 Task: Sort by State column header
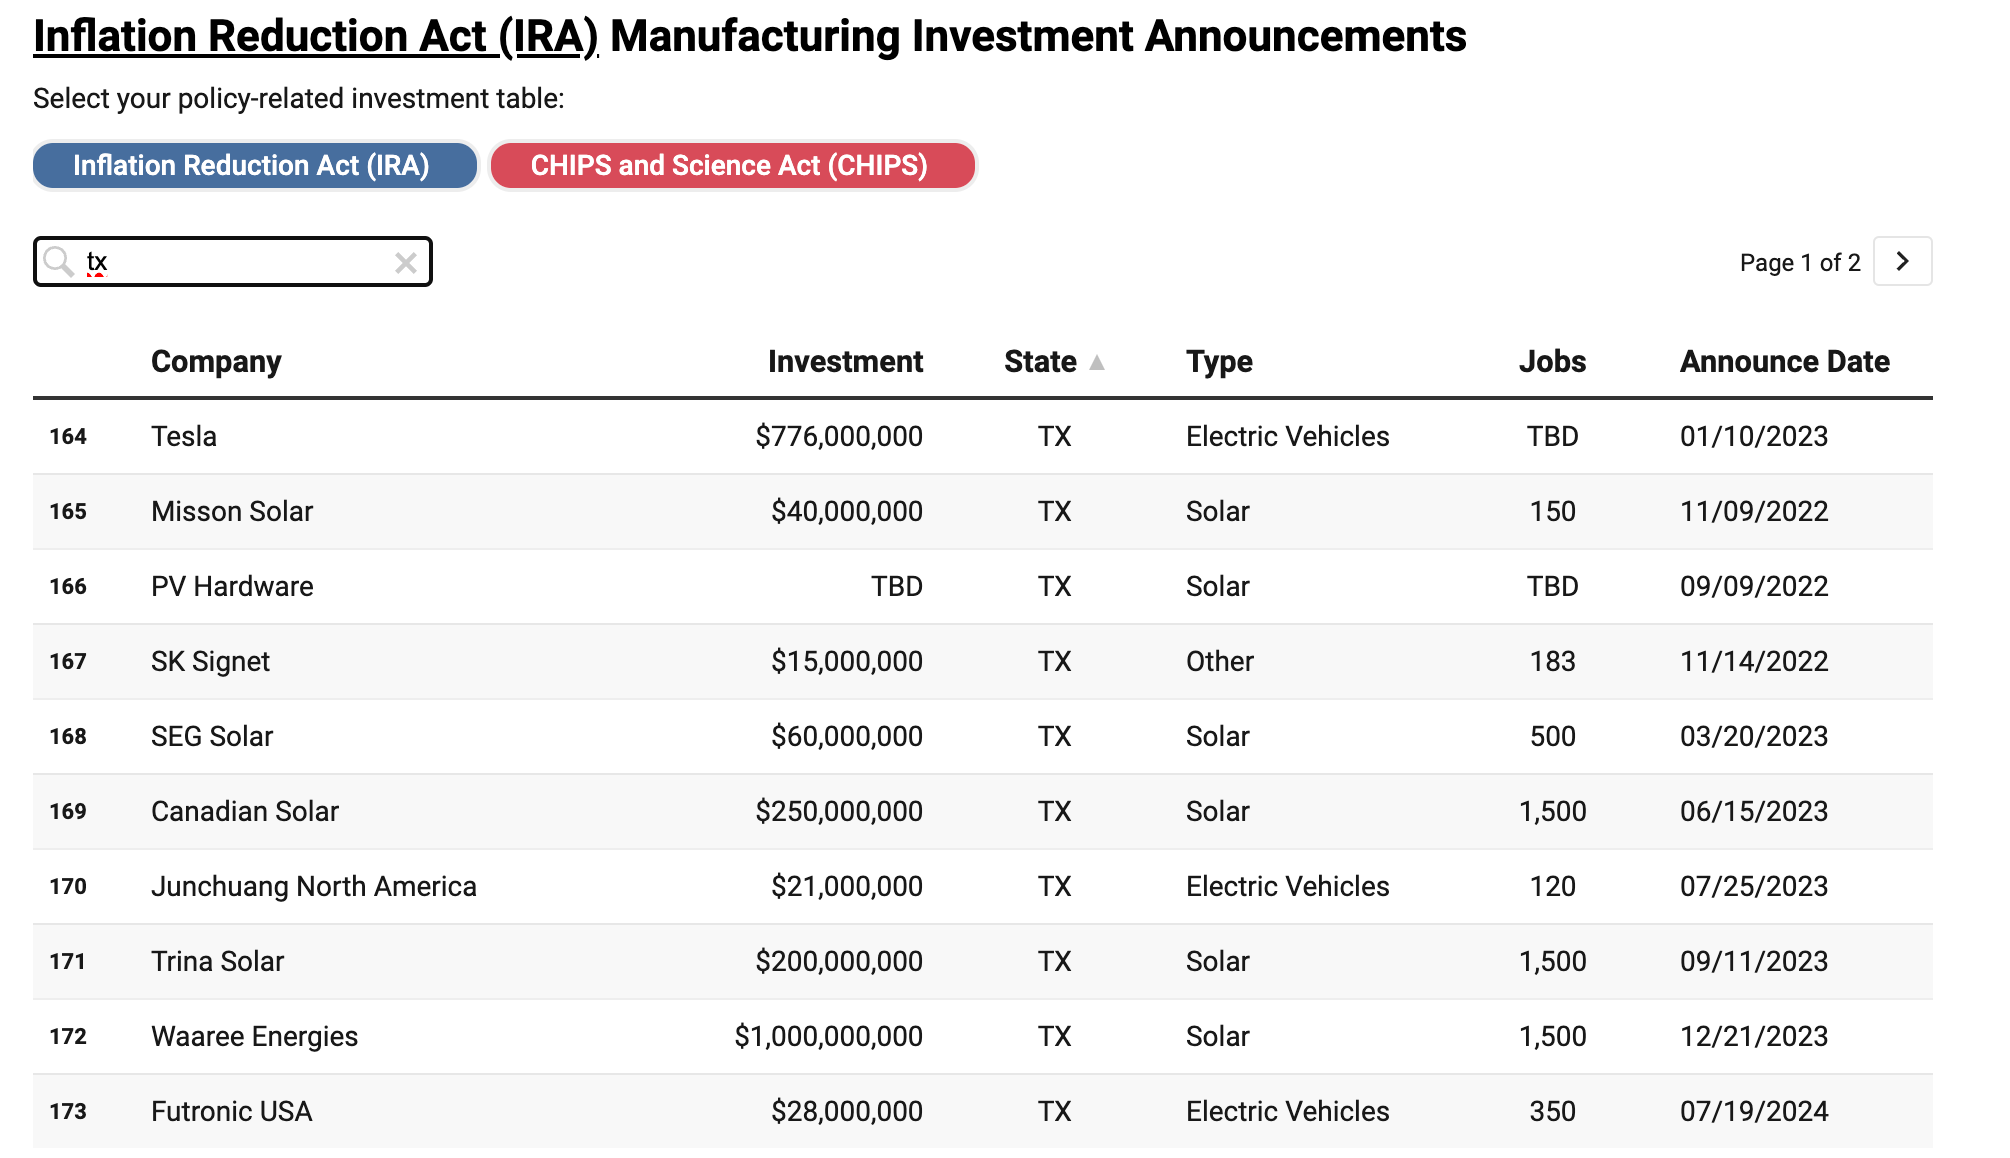tap(1040, 361)
